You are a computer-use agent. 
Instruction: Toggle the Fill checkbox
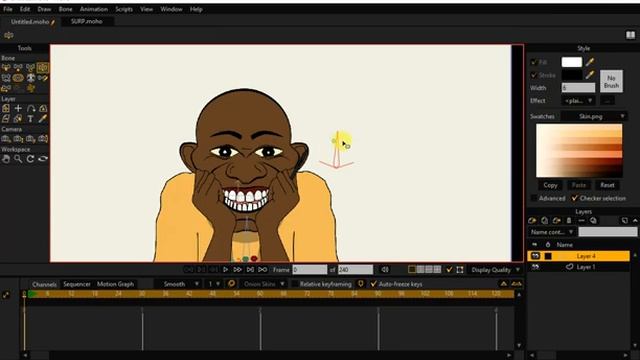coord(533,62)
